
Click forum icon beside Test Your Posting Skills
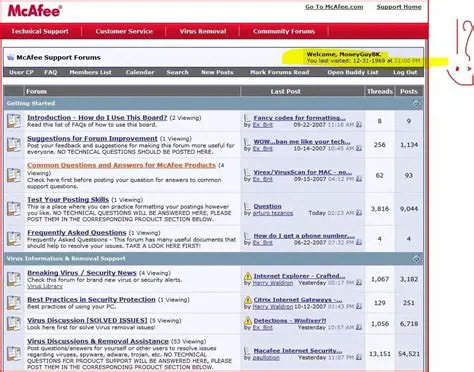coord(14,209)
